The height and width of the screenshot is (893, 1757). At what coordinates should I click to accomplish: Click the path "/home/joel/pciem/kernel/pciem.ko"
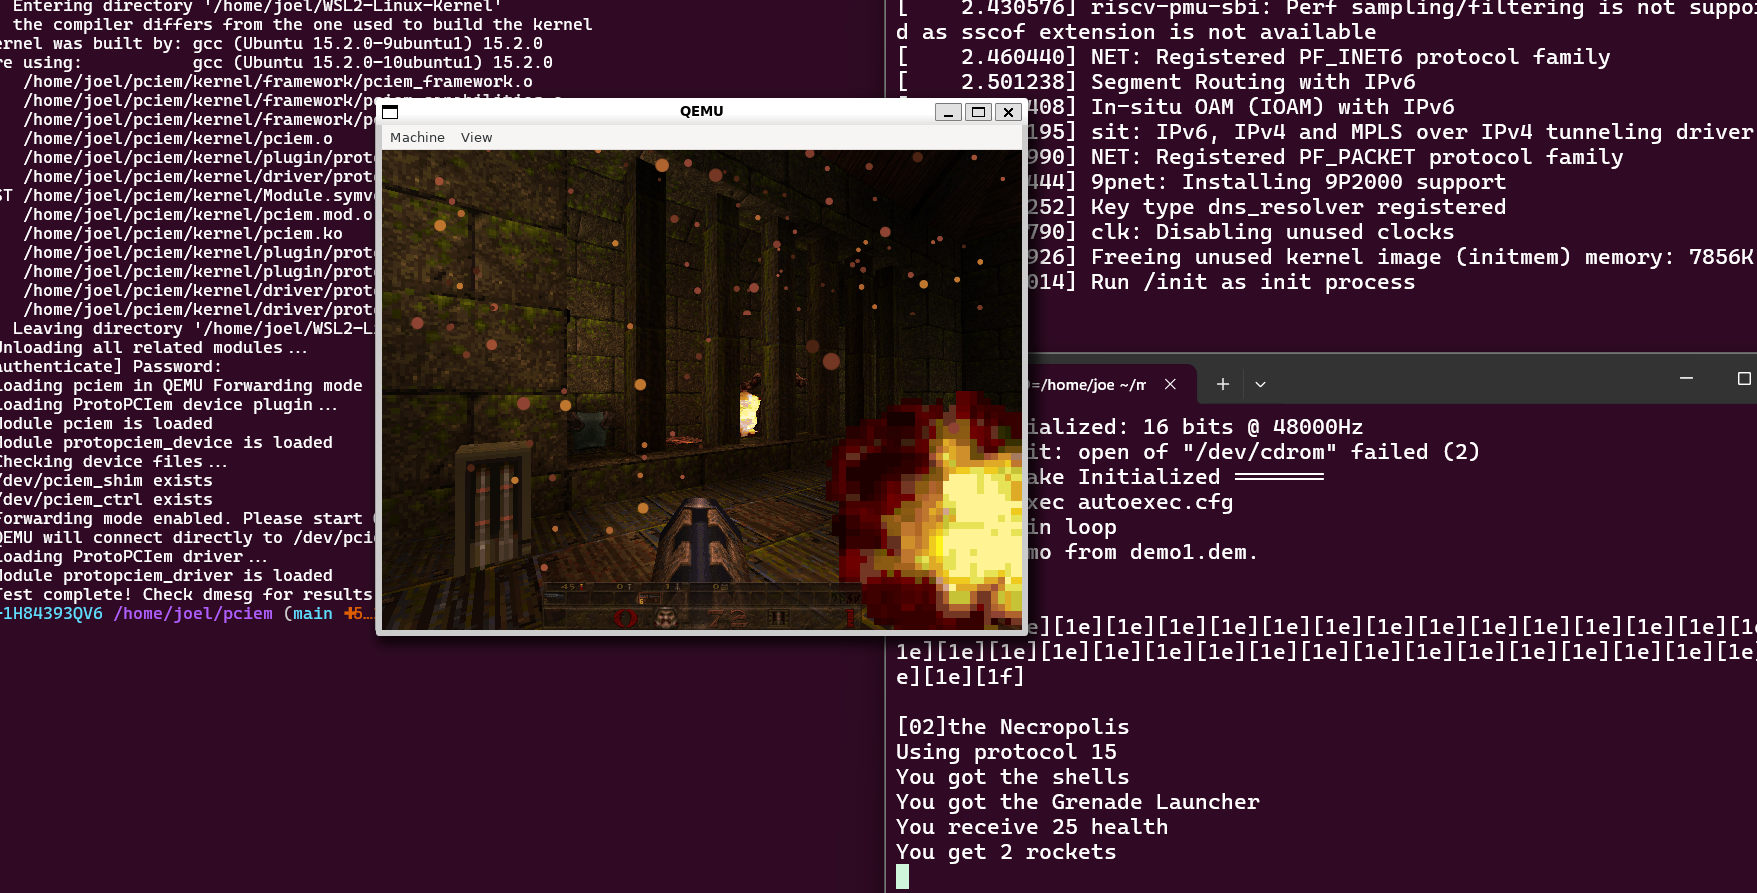pos(183,234)
